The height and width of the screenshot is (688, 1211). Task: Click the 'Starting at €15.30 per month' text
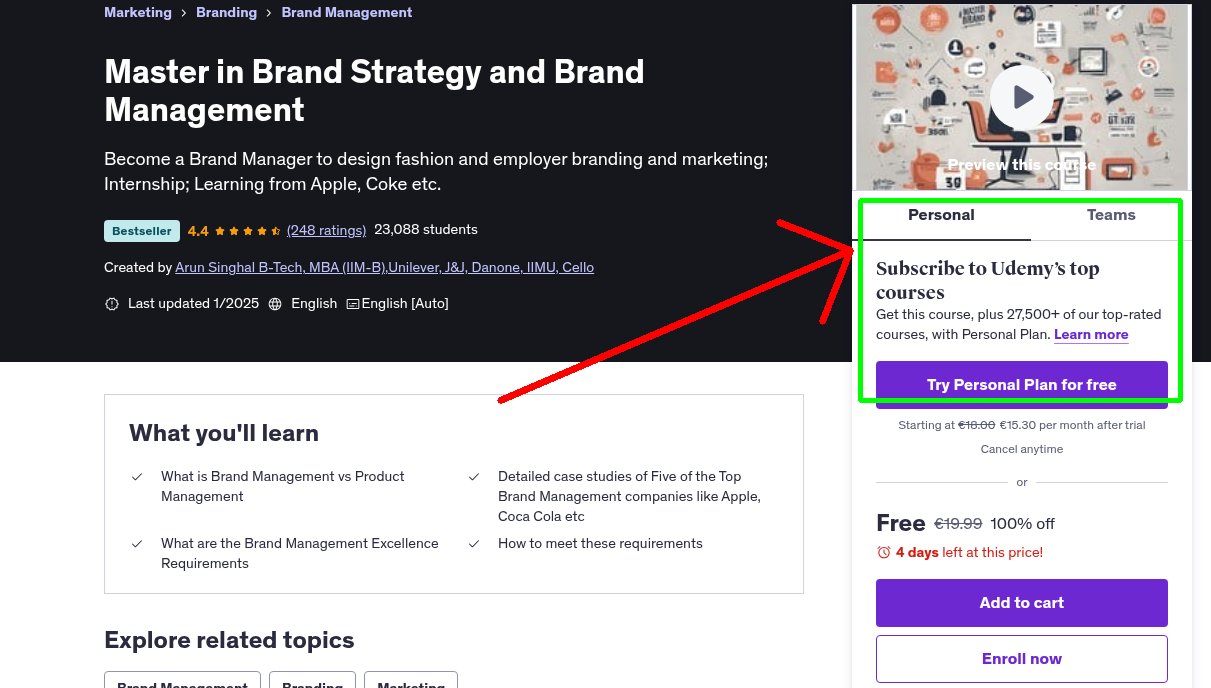(1022, 425)
